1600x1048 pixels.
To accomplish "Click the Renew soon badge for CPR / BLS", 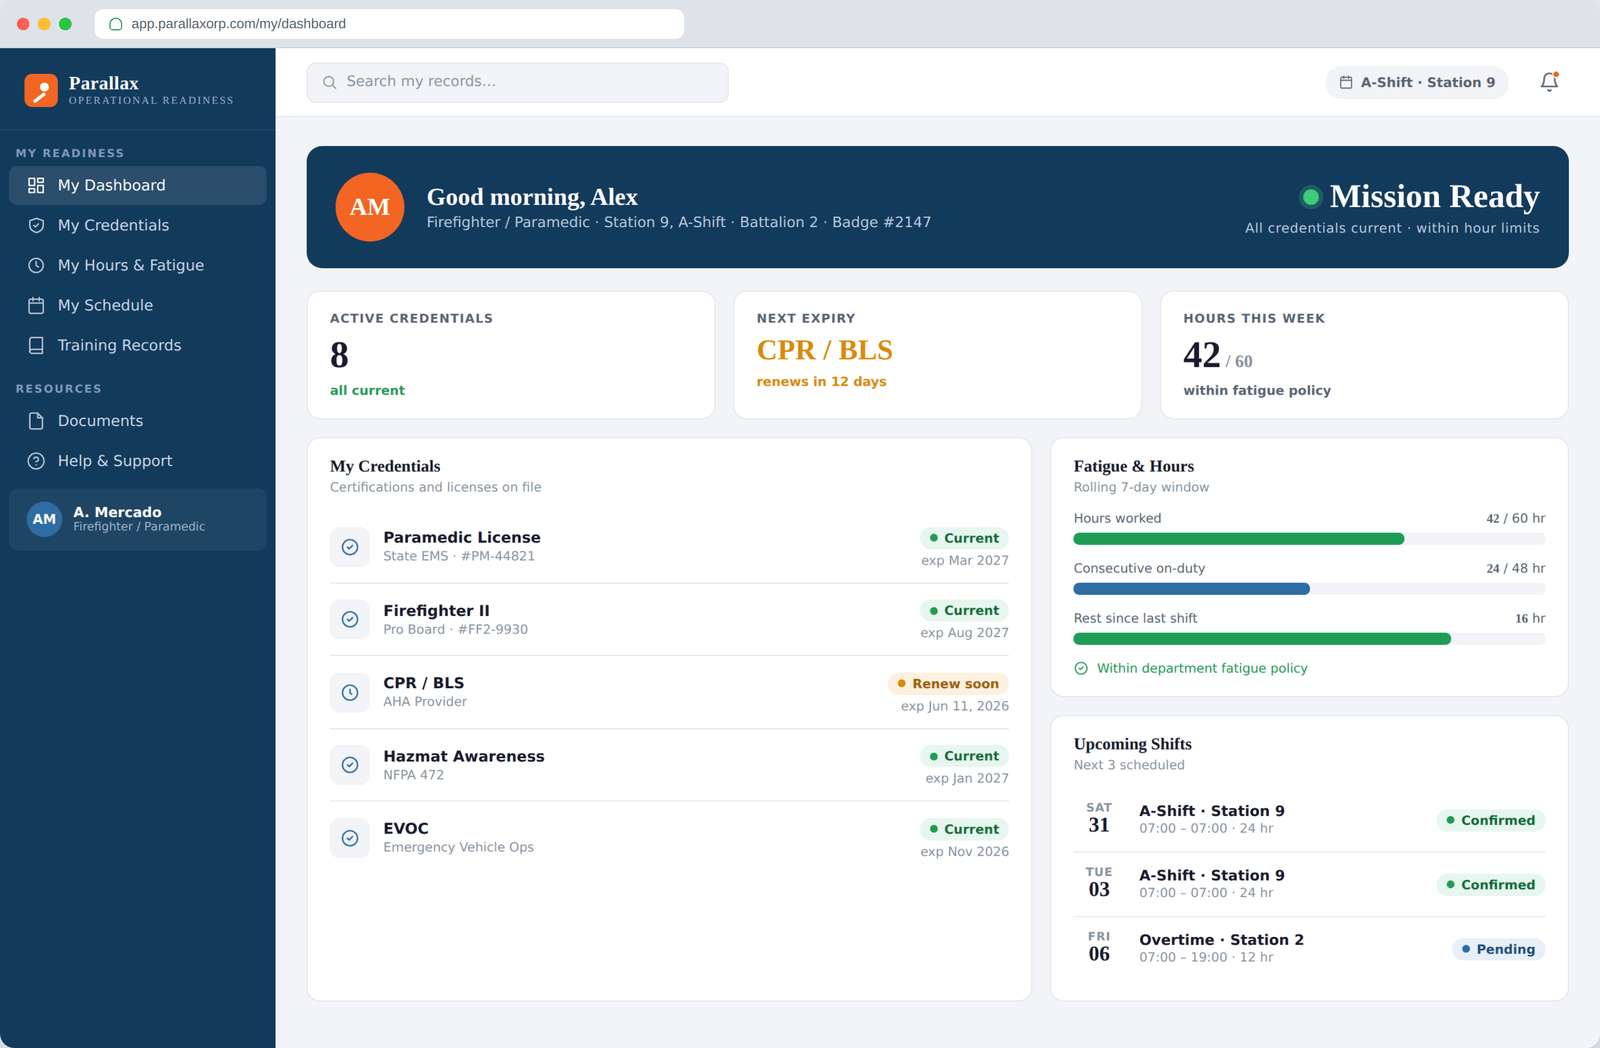I will click(948, 684).
